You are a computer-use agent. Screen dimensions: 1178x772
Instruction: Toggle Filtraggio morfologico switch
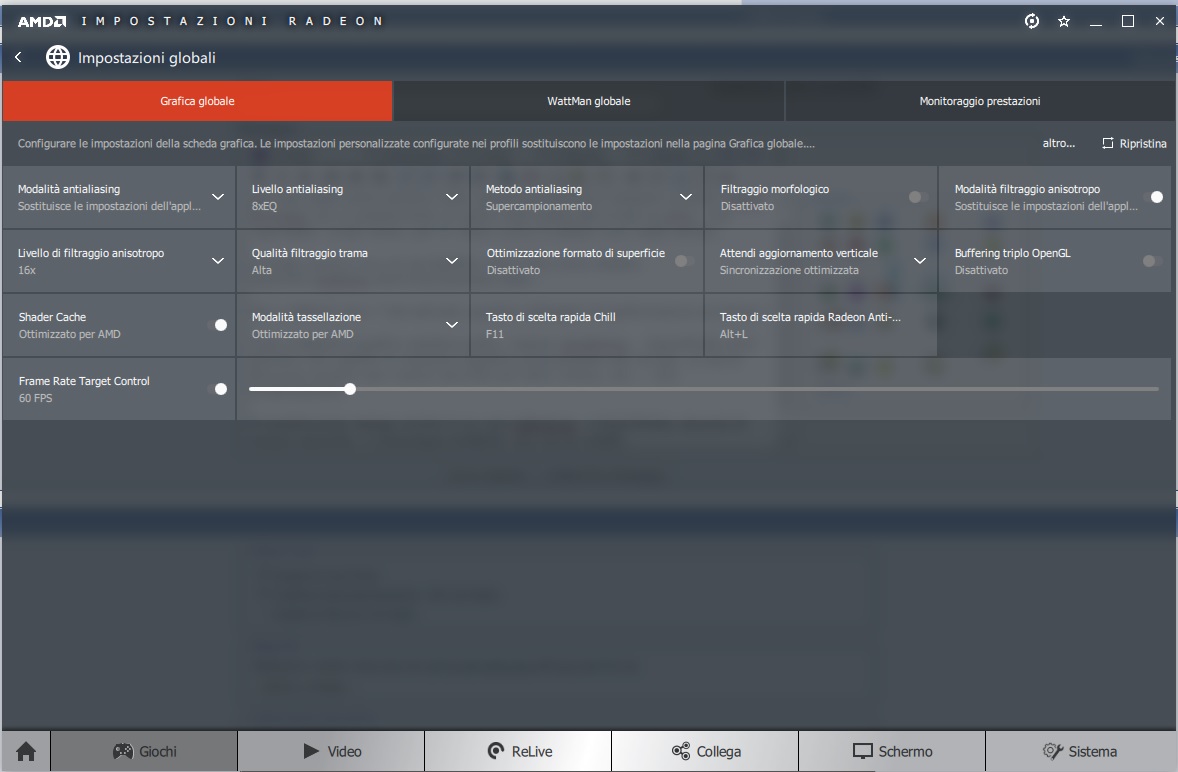point(918,197)
